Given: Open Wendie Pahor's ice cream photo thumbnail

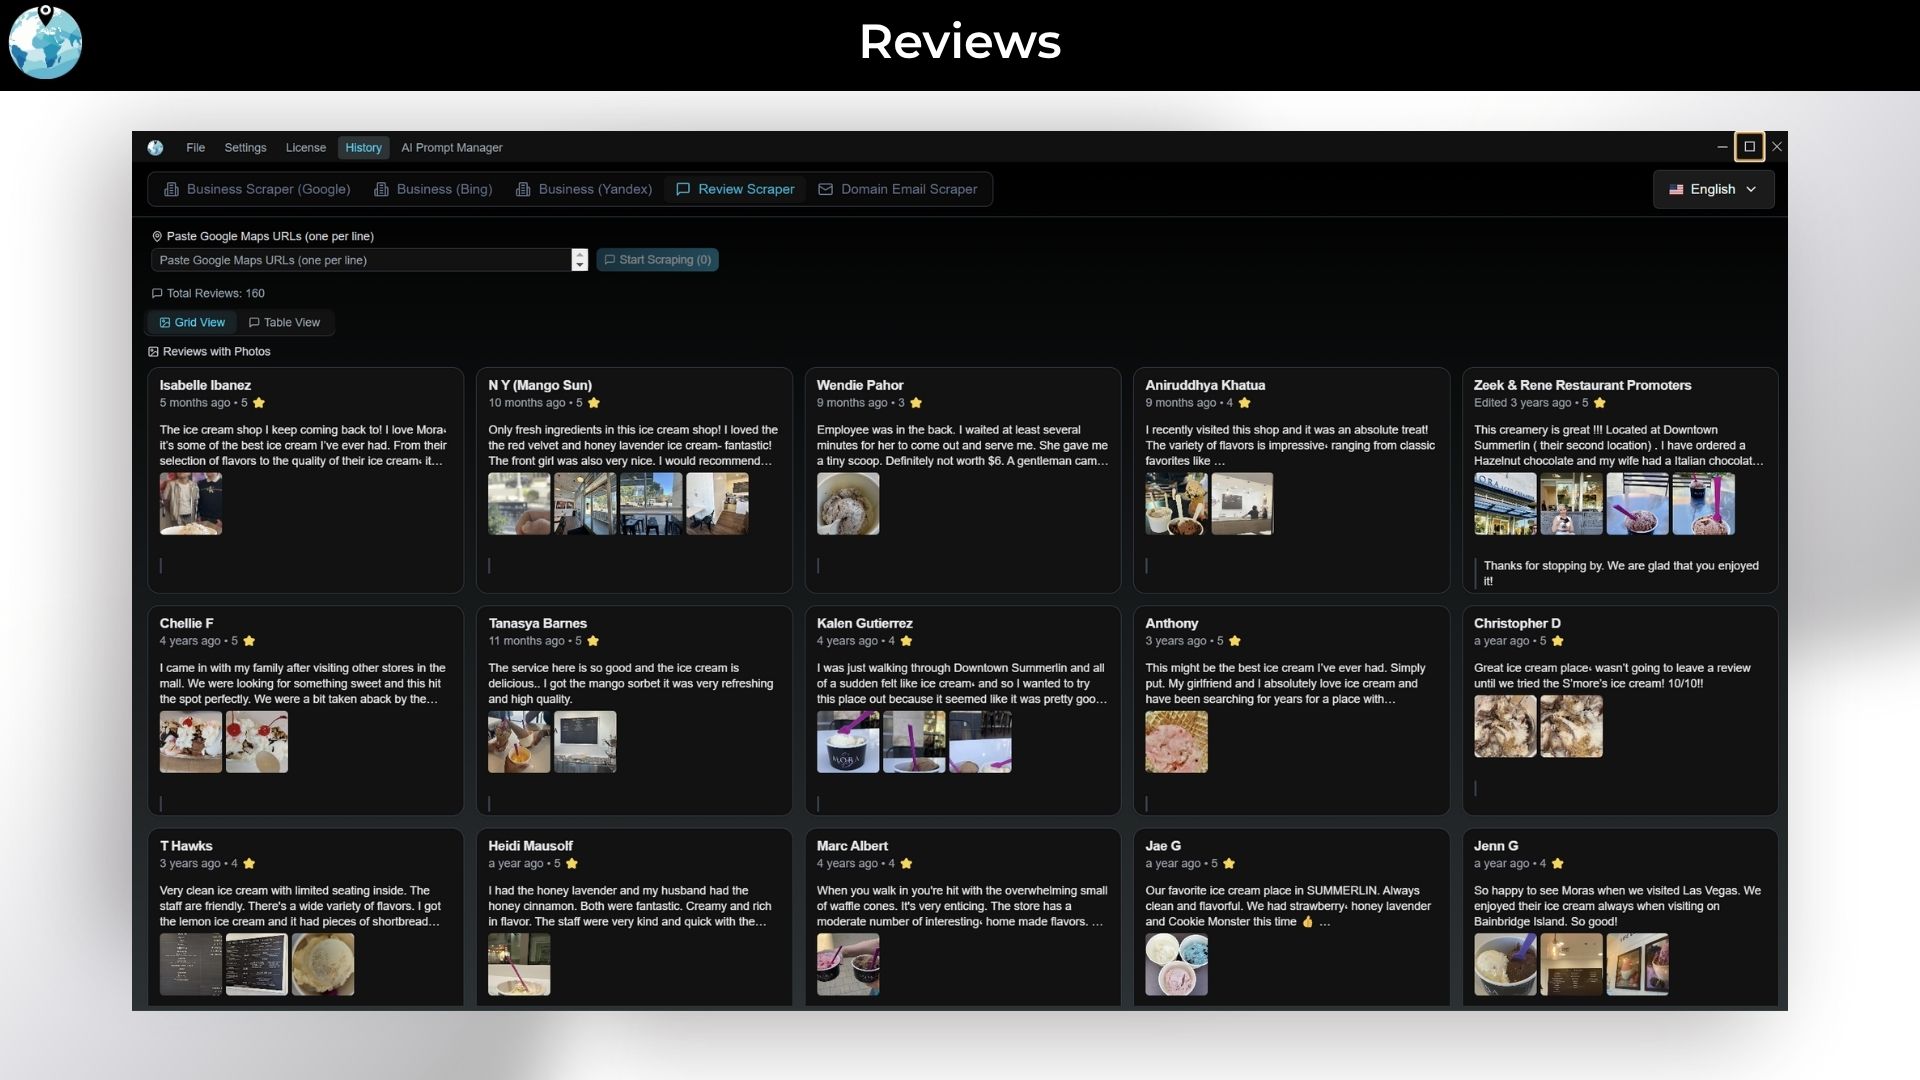Looking at the screenshot, I should point(848,504).
